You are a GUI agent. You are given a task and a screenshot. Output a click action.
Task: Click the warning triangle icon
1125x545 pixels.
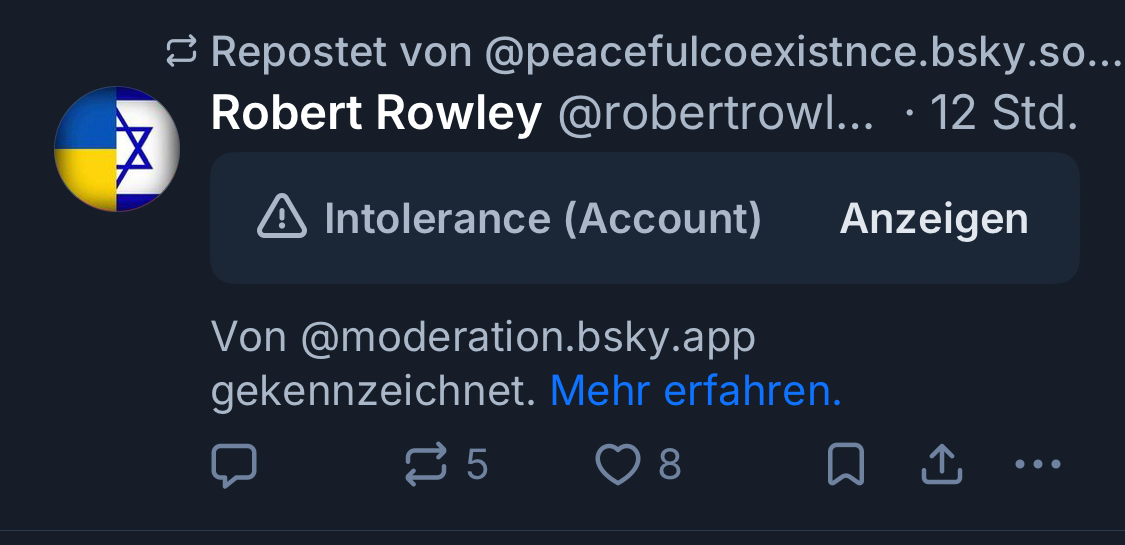(282, 218)
